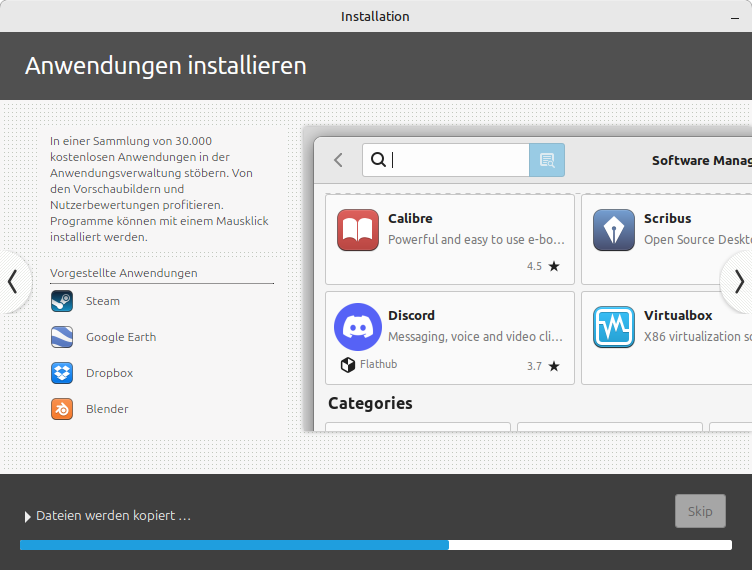Click the Blender icon
Screen dimensions: 752x570
[x=62, y=409]
